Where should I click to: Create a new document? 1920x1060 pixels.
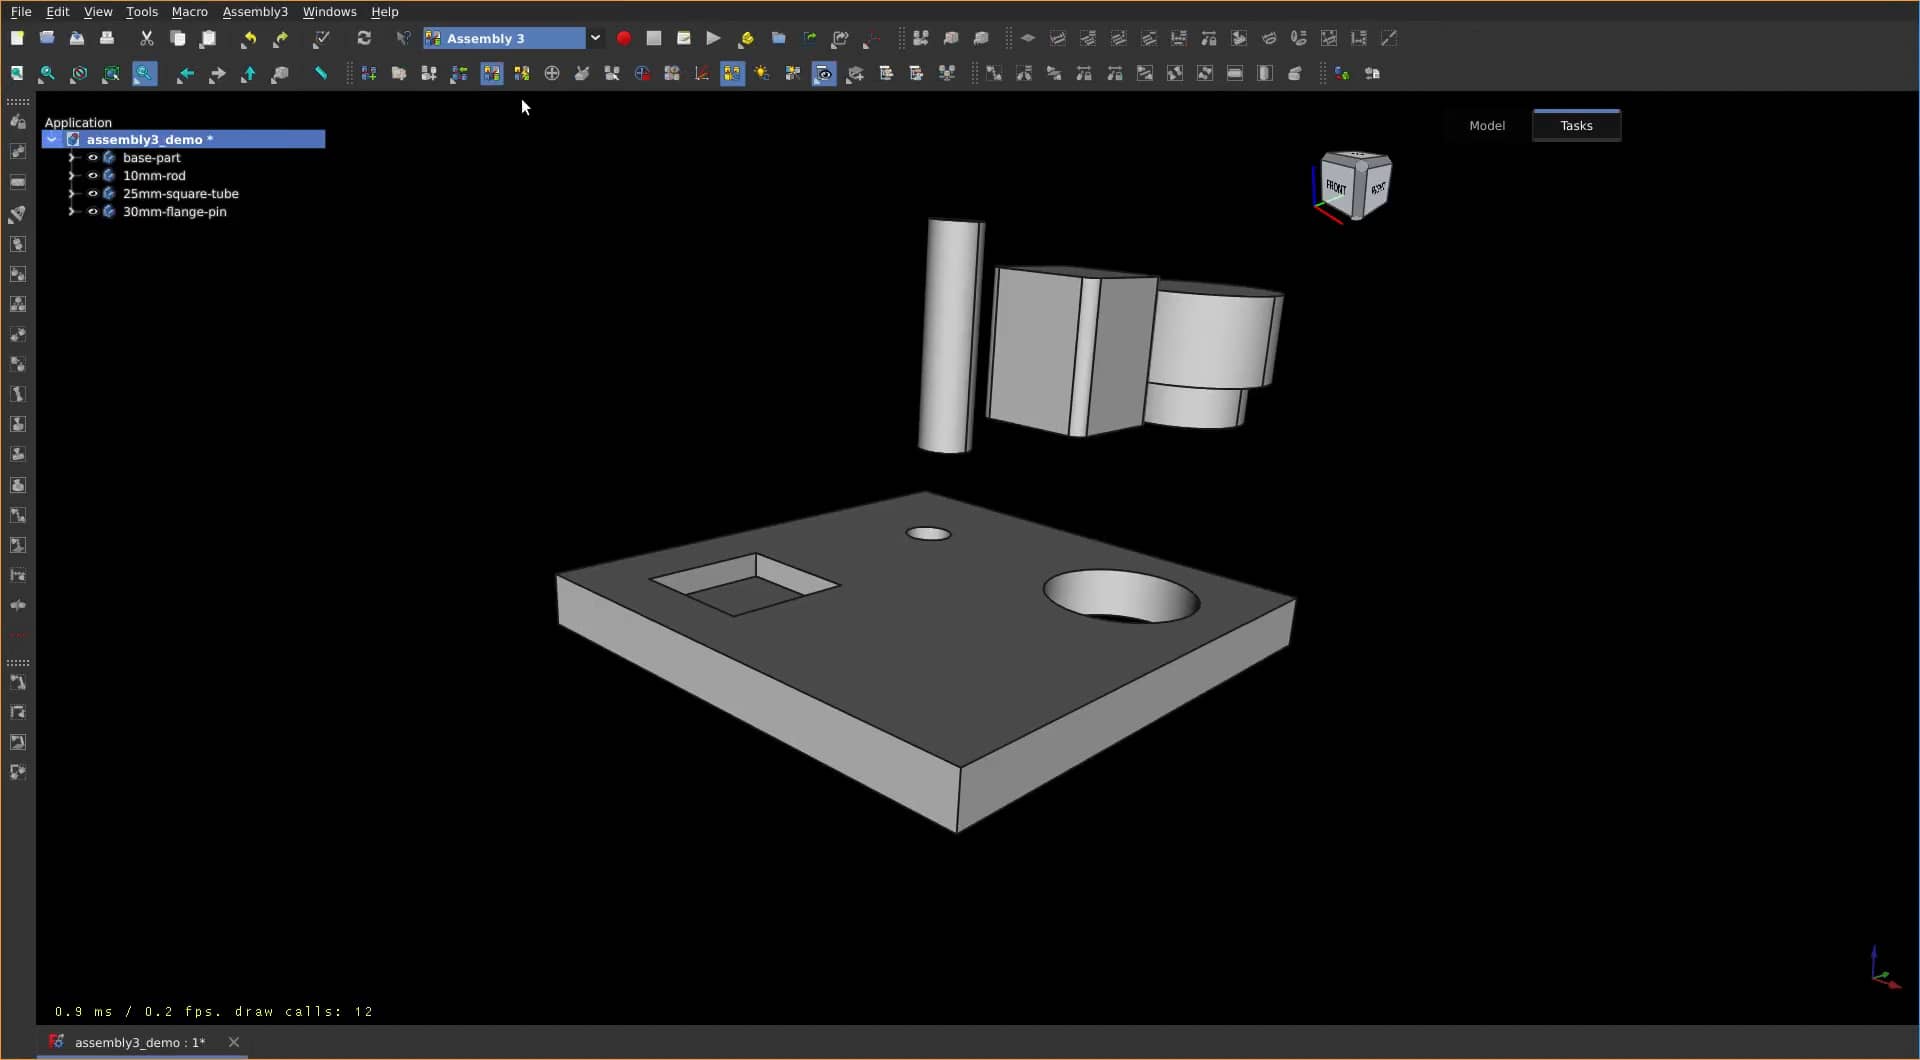click(18, 38)
